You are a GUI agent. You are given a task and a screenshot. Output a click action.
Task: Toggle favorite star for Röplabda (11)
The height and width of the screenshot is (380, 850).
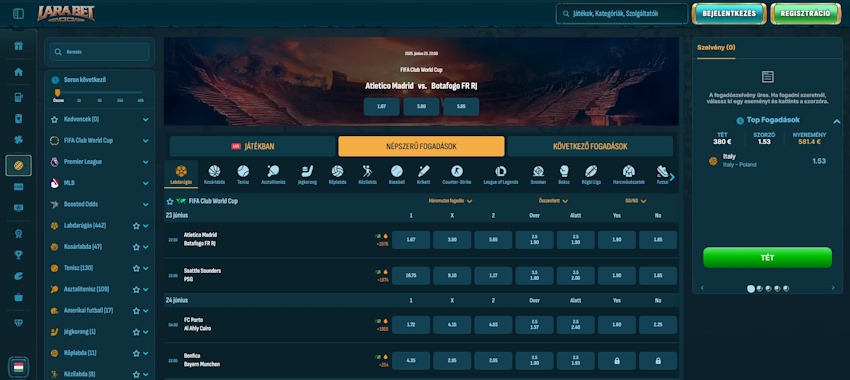(136, 353)
